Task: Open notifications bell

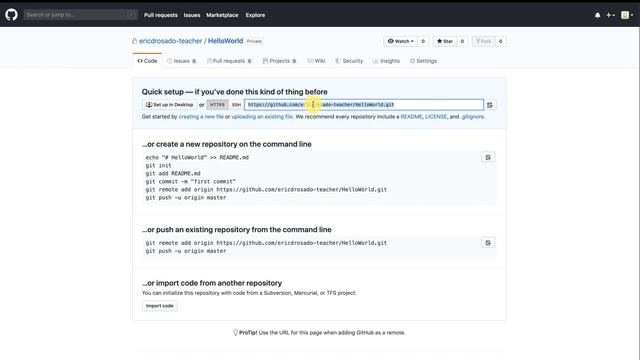Action: tap(598, 15)
